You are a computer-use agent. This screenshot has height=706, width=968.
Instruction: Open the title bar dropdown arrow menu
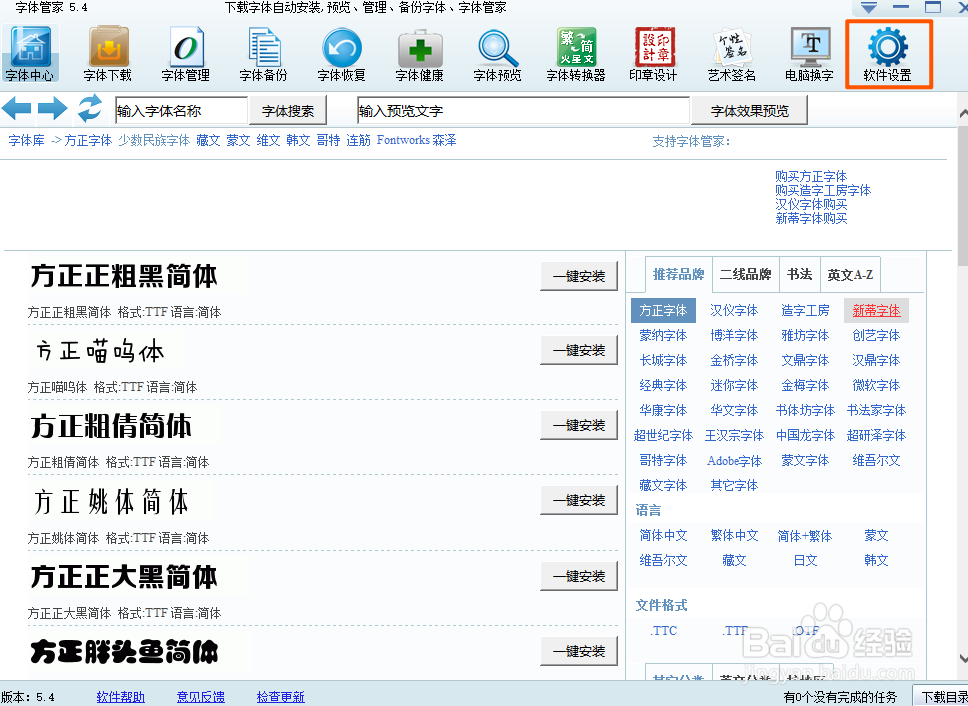coord(869,7)
